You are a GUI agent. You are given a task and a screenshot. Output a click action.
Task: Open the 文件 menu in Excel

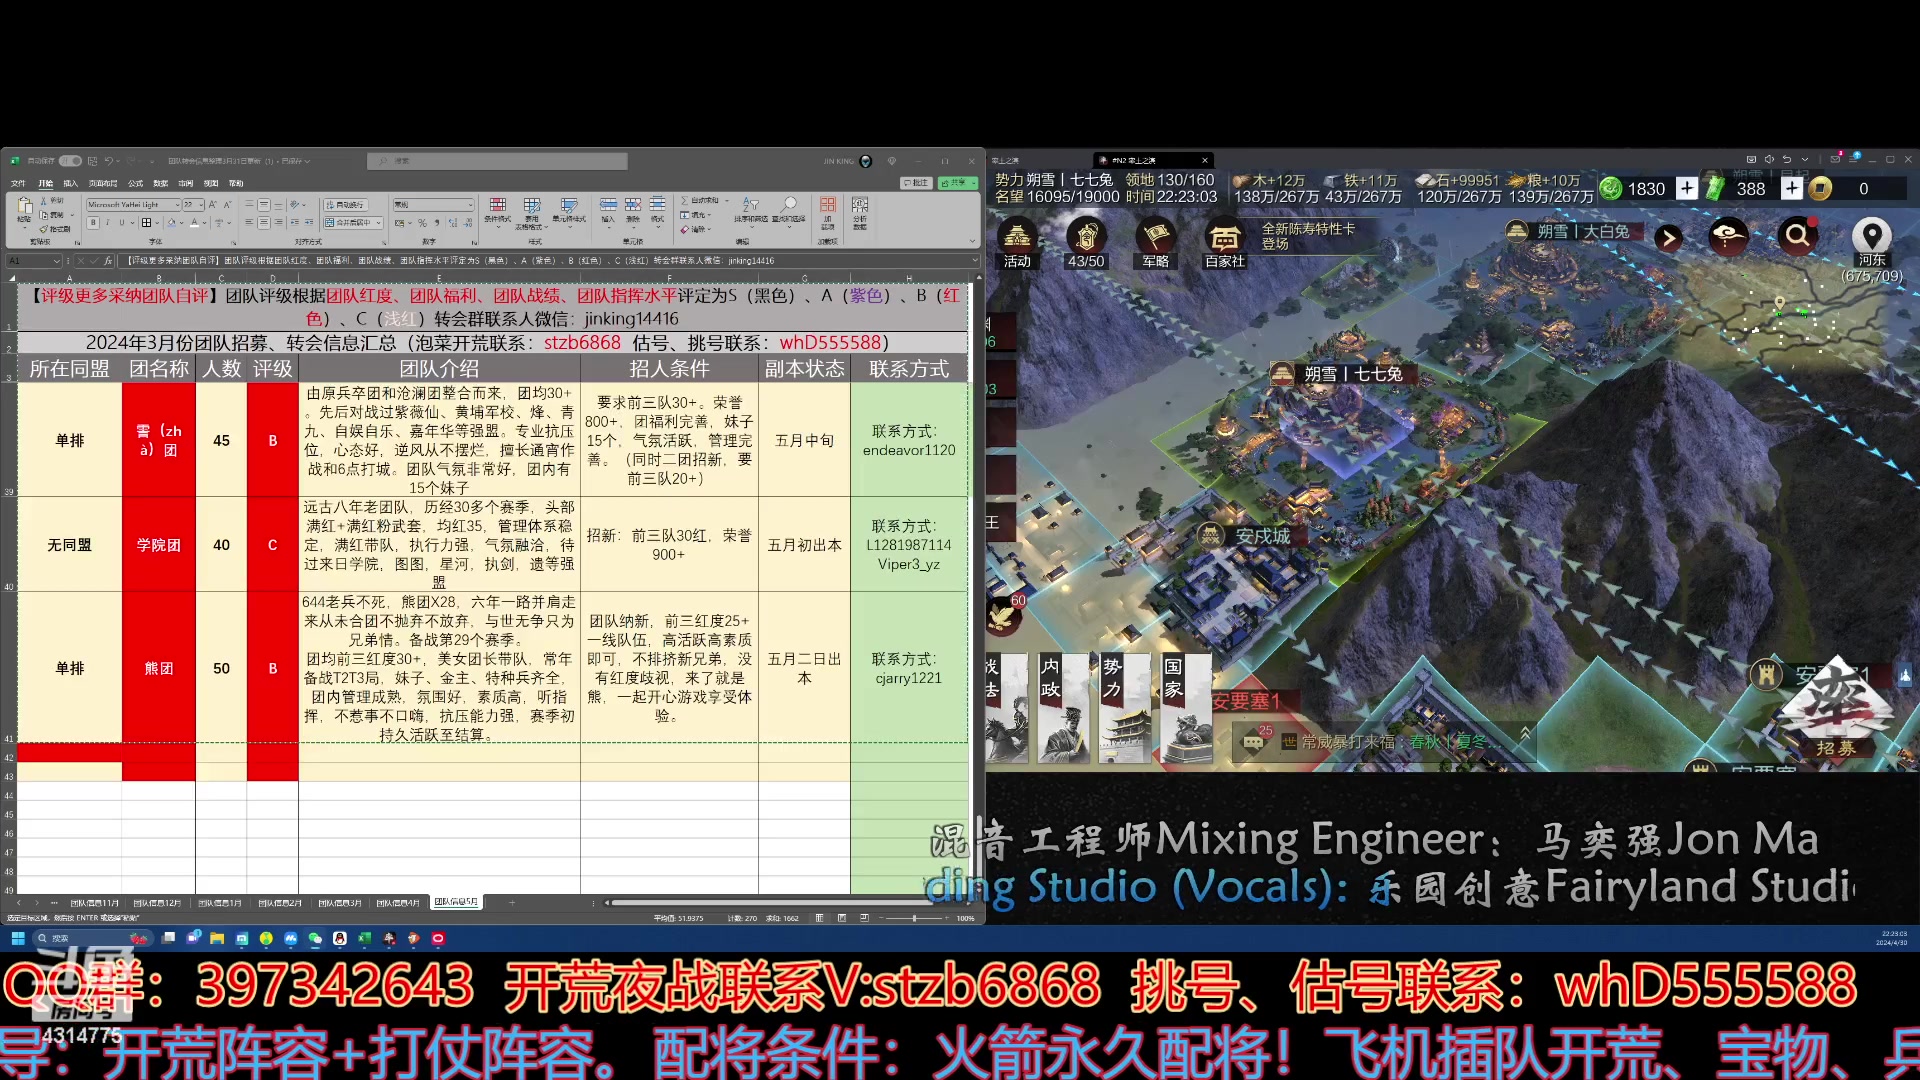(x=18, y=183)
